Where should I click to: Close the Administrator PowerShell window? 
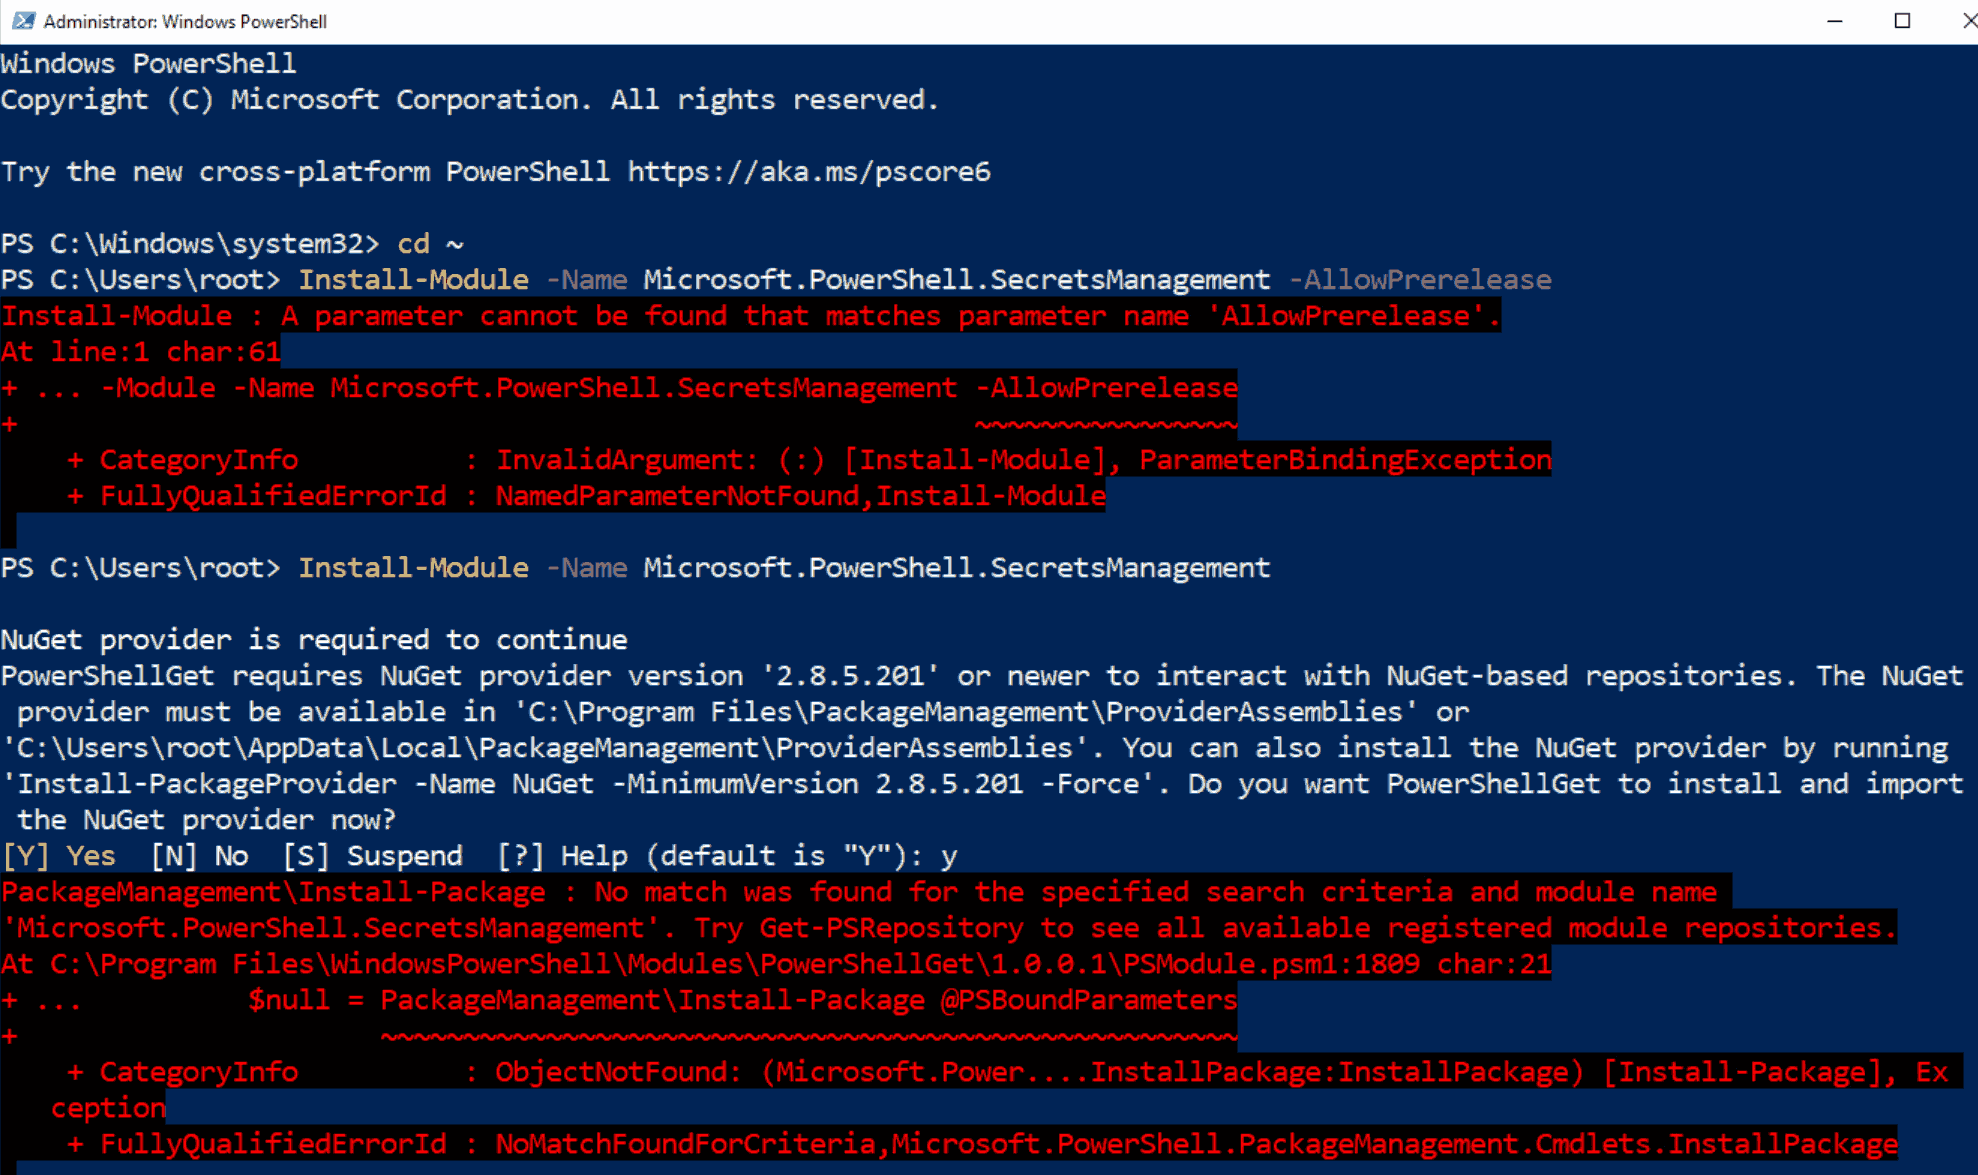pyautogui.click(x=1968, y=21)
